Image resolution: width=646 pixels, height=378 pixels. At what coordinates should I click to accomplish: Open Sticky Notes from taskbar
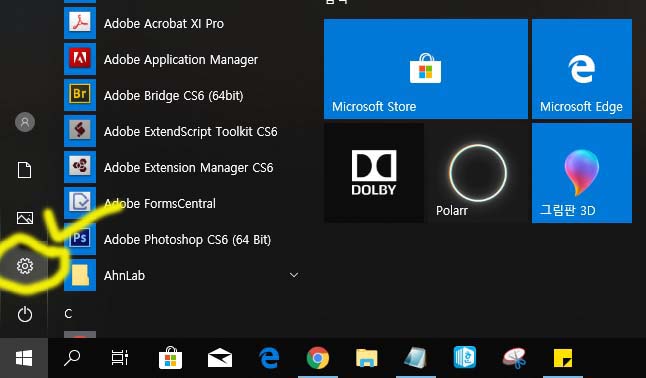563,358
